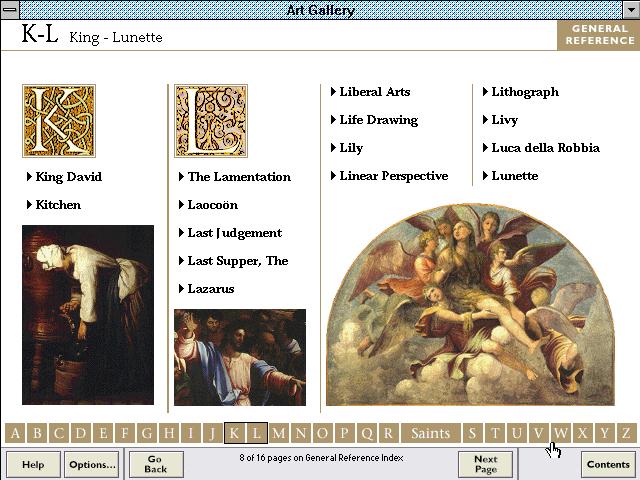Viewport: 640px width, 480px height.
Task: Click the ornamental letter K icon
Action: 59,121
